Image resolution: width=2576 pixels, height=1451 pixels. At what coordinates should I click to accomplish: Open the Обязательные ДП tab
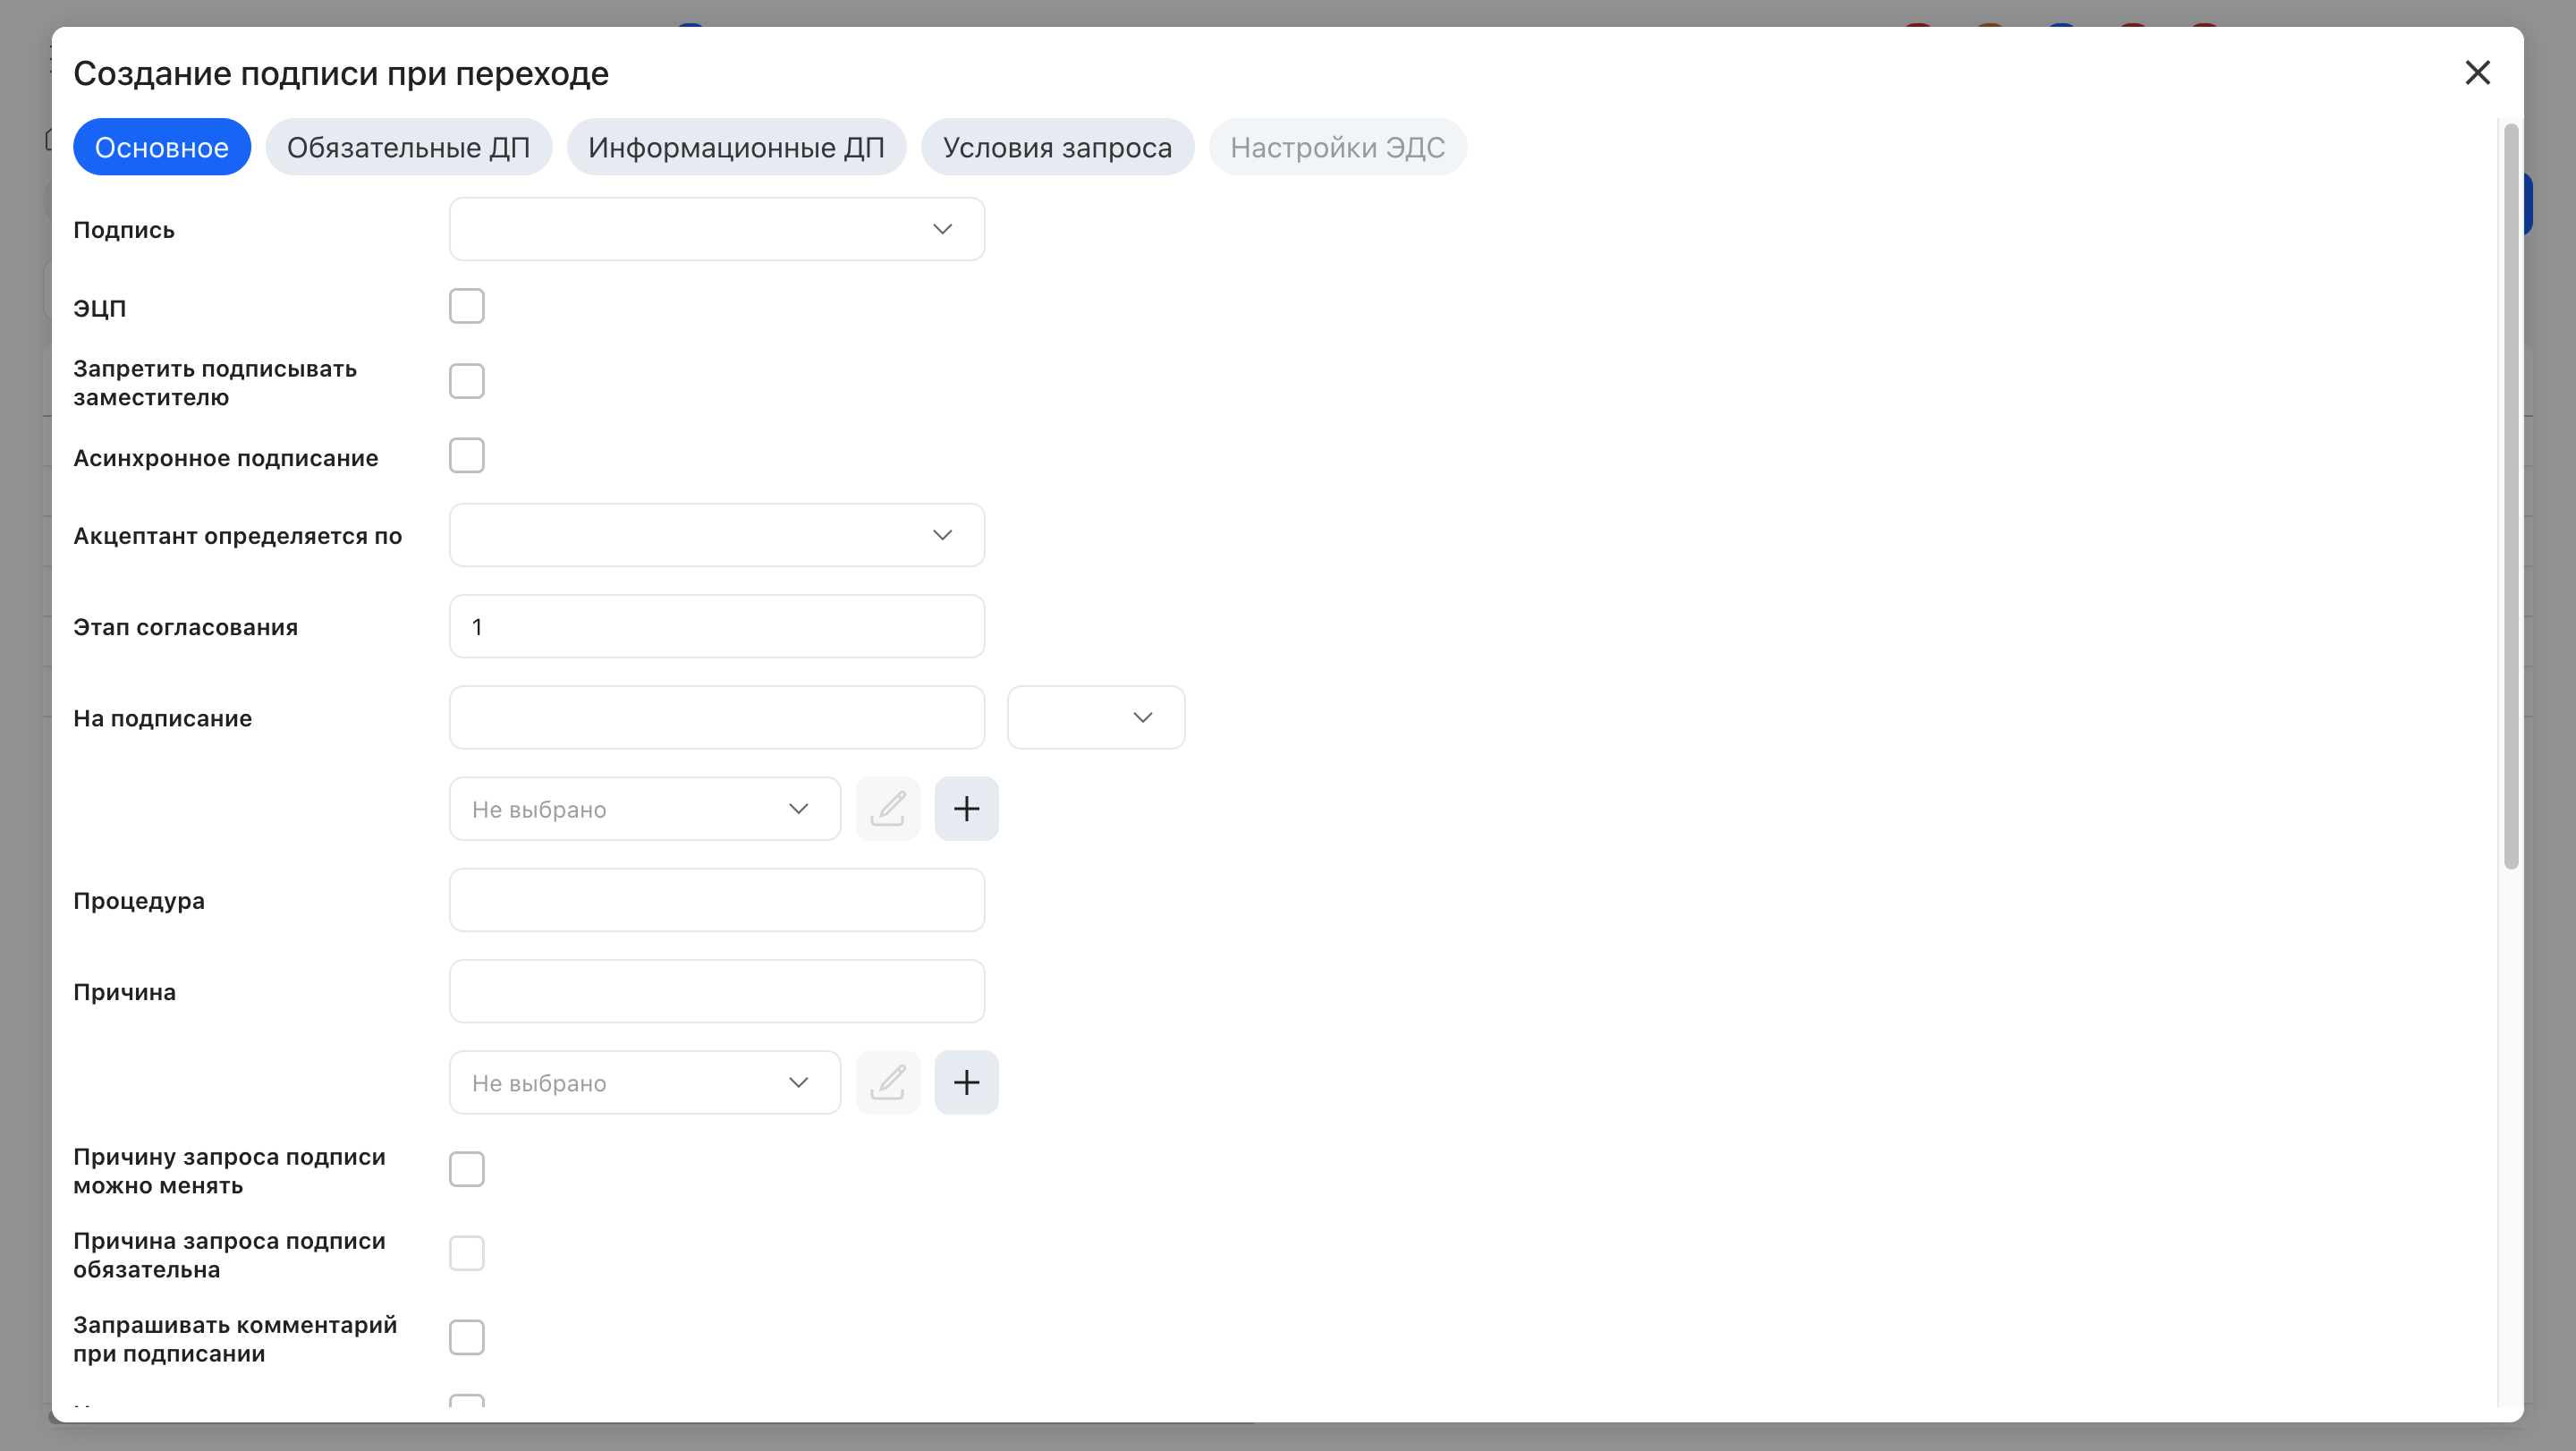tap(408, 147)
